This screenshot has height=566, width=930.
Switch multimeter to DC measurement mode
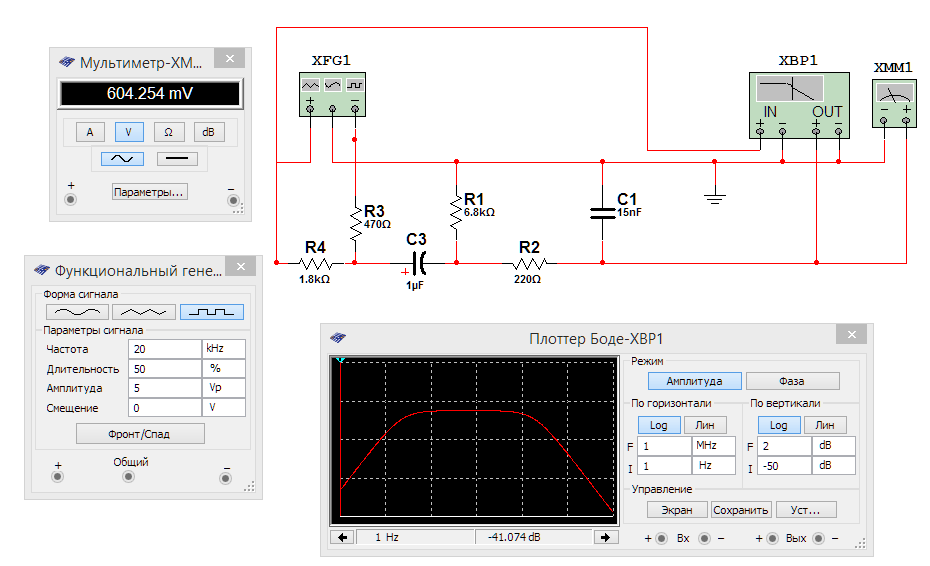[176, 158]
